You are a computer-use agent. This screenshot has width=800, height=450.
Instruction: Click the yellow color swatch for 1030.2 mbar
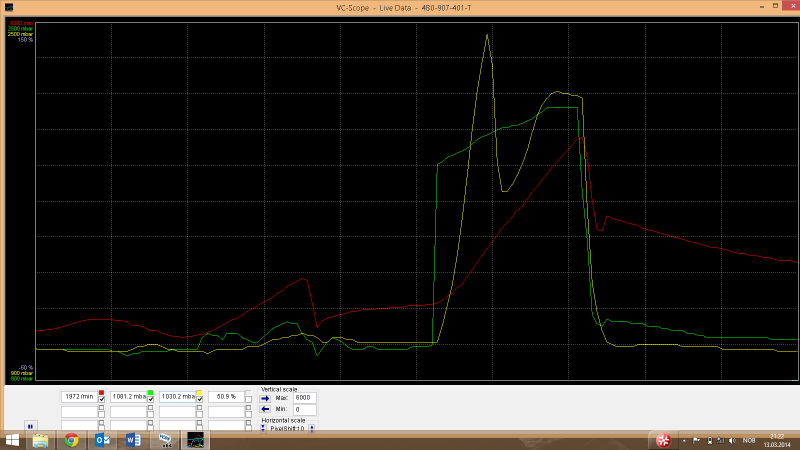tap(199, 393)
